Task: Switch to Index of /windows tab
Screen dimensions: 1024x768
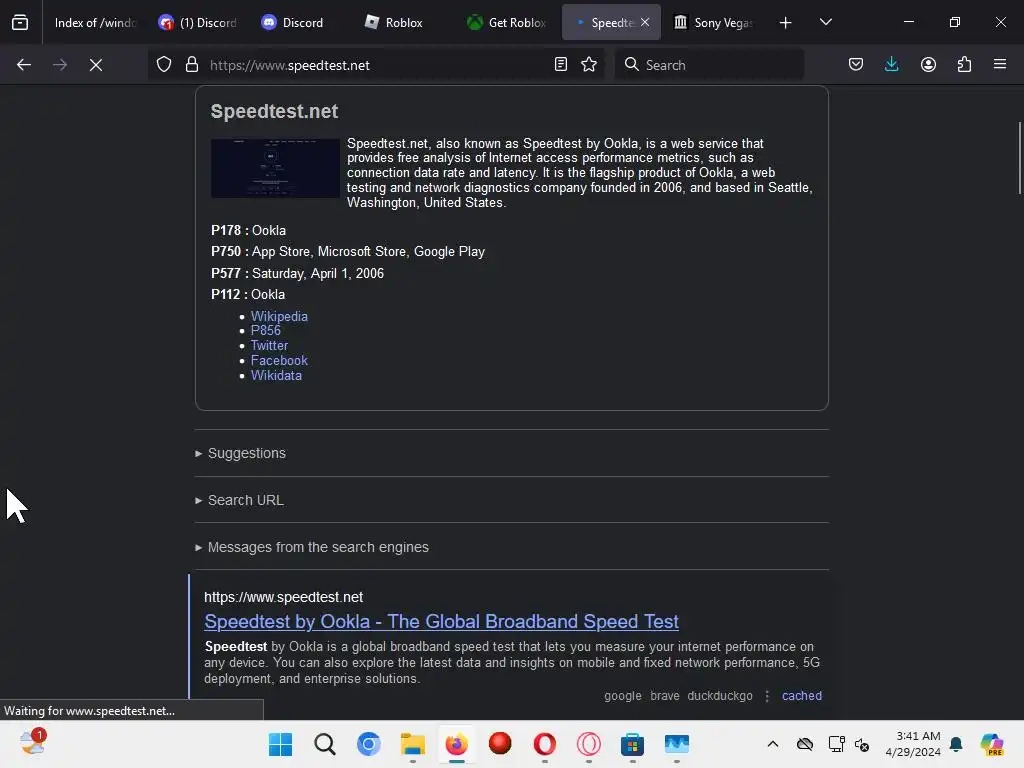Action: pos(94,22)
